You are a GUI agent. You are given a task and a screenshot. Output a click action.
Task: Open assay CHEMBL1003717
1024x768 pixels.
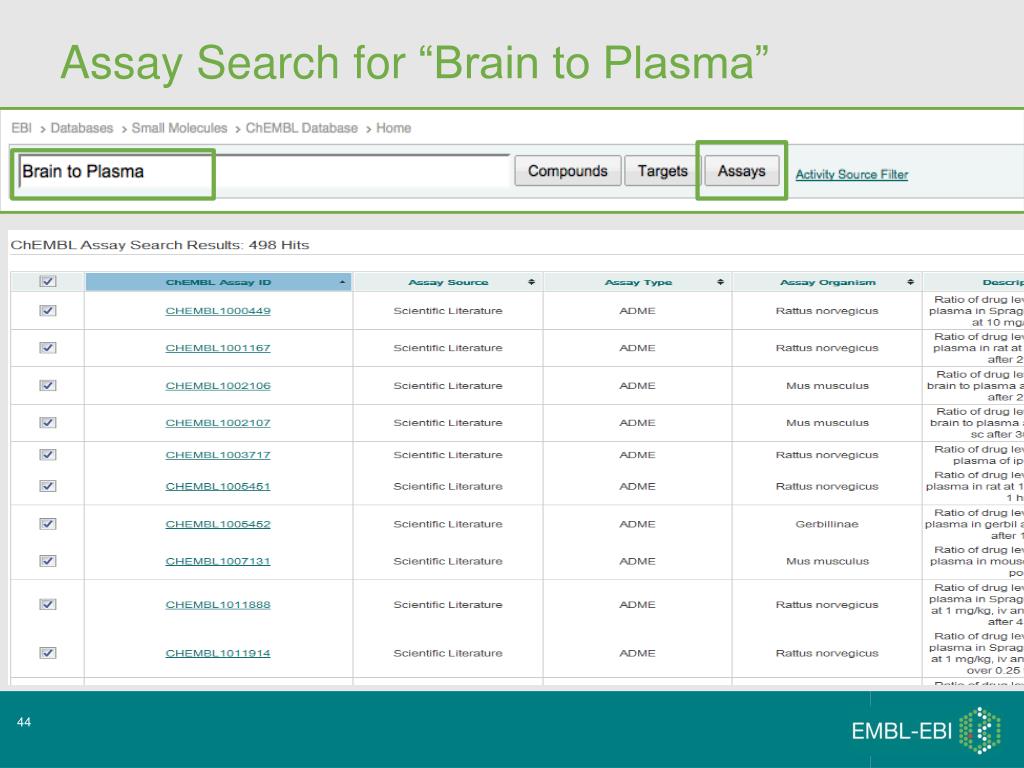tap(218, 455)
